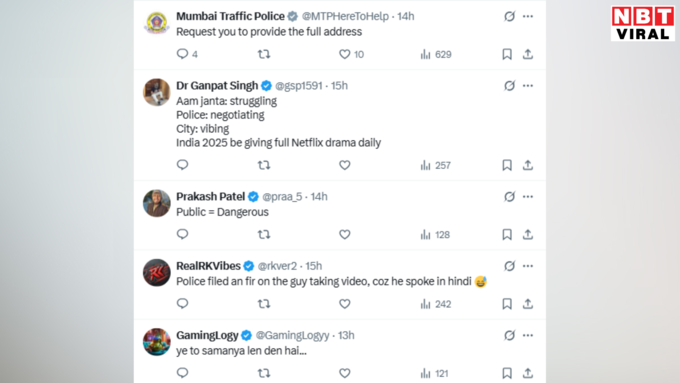
Task: Open Dr Ganpat Singh profile name
Action: tap(217, 85)
